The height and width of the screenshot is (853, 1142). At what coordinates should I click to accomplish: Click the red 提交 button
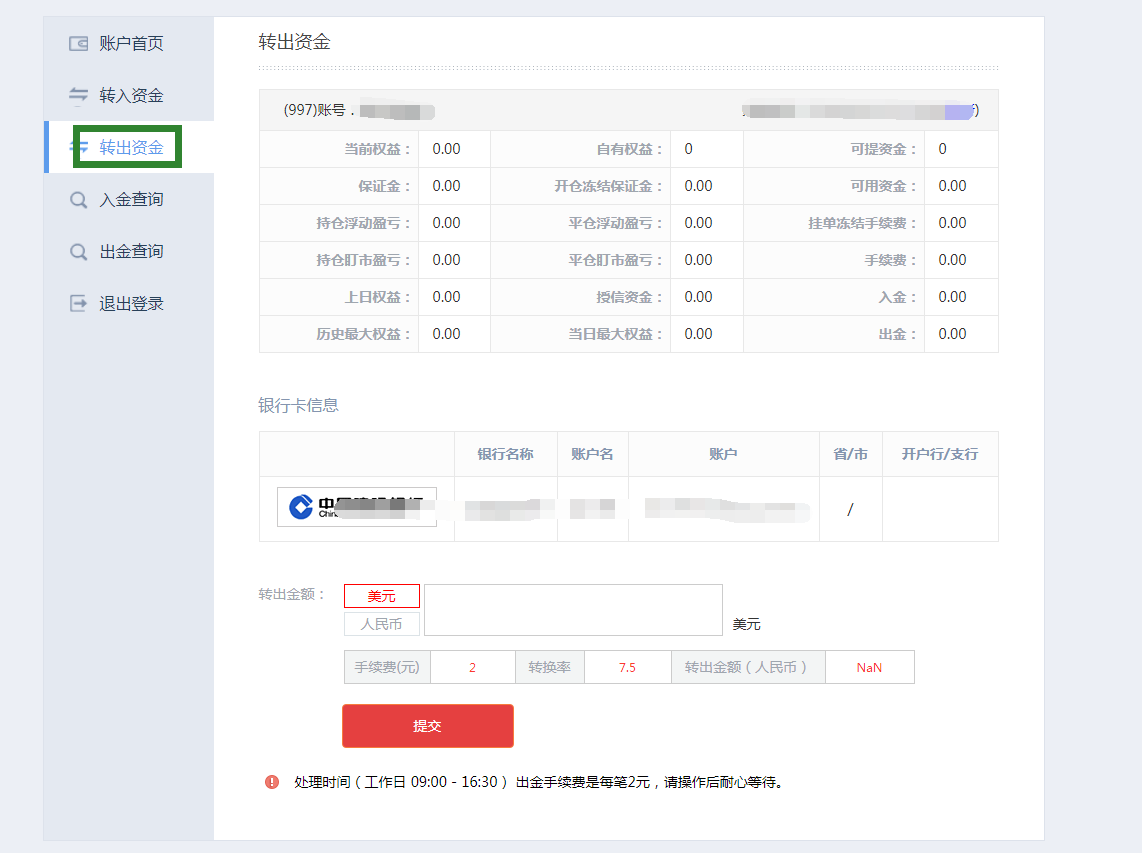(428, 726)
